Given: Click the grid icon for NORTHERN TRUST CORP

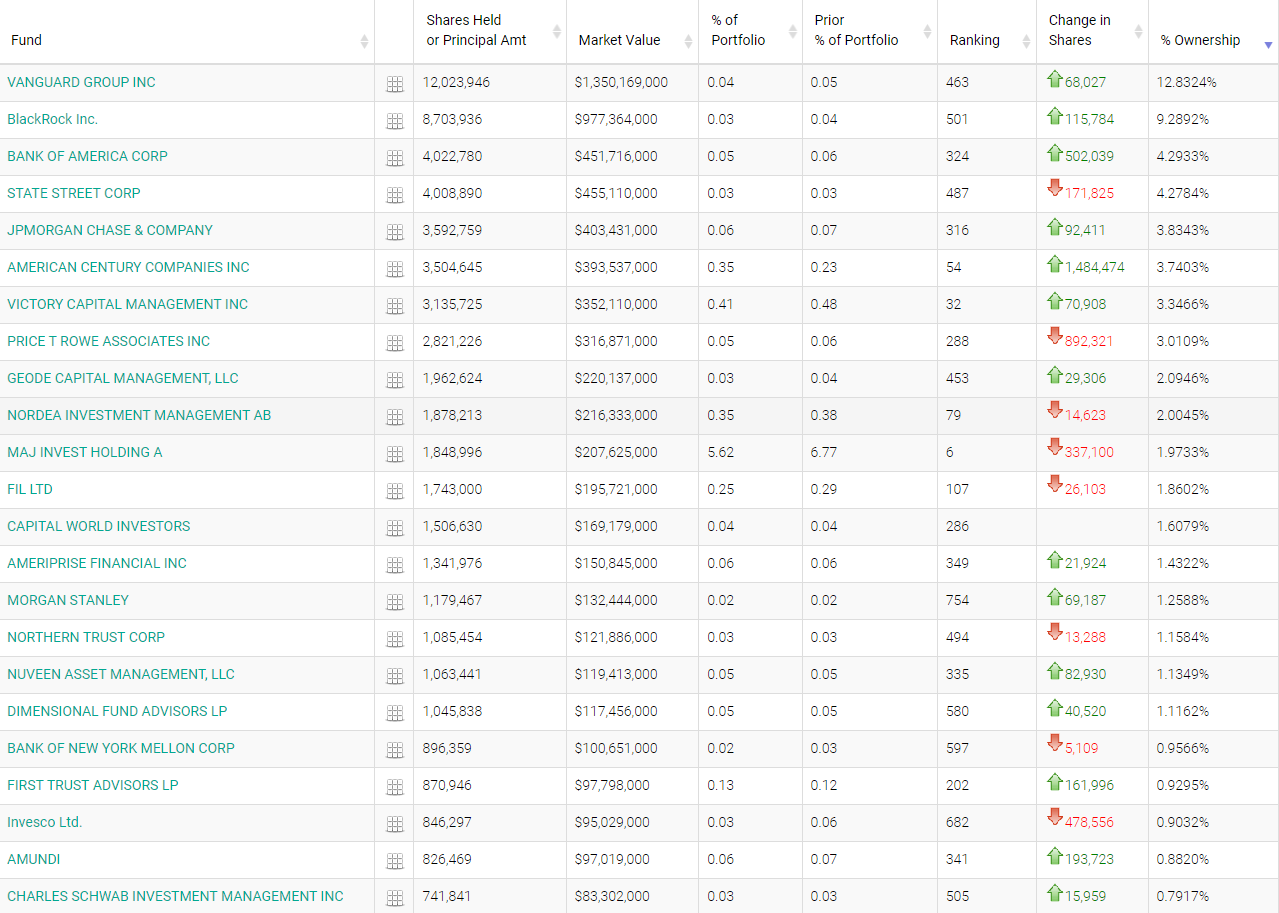Looking at the screenshot, I should pyautogui.click(x=395, y=639).
